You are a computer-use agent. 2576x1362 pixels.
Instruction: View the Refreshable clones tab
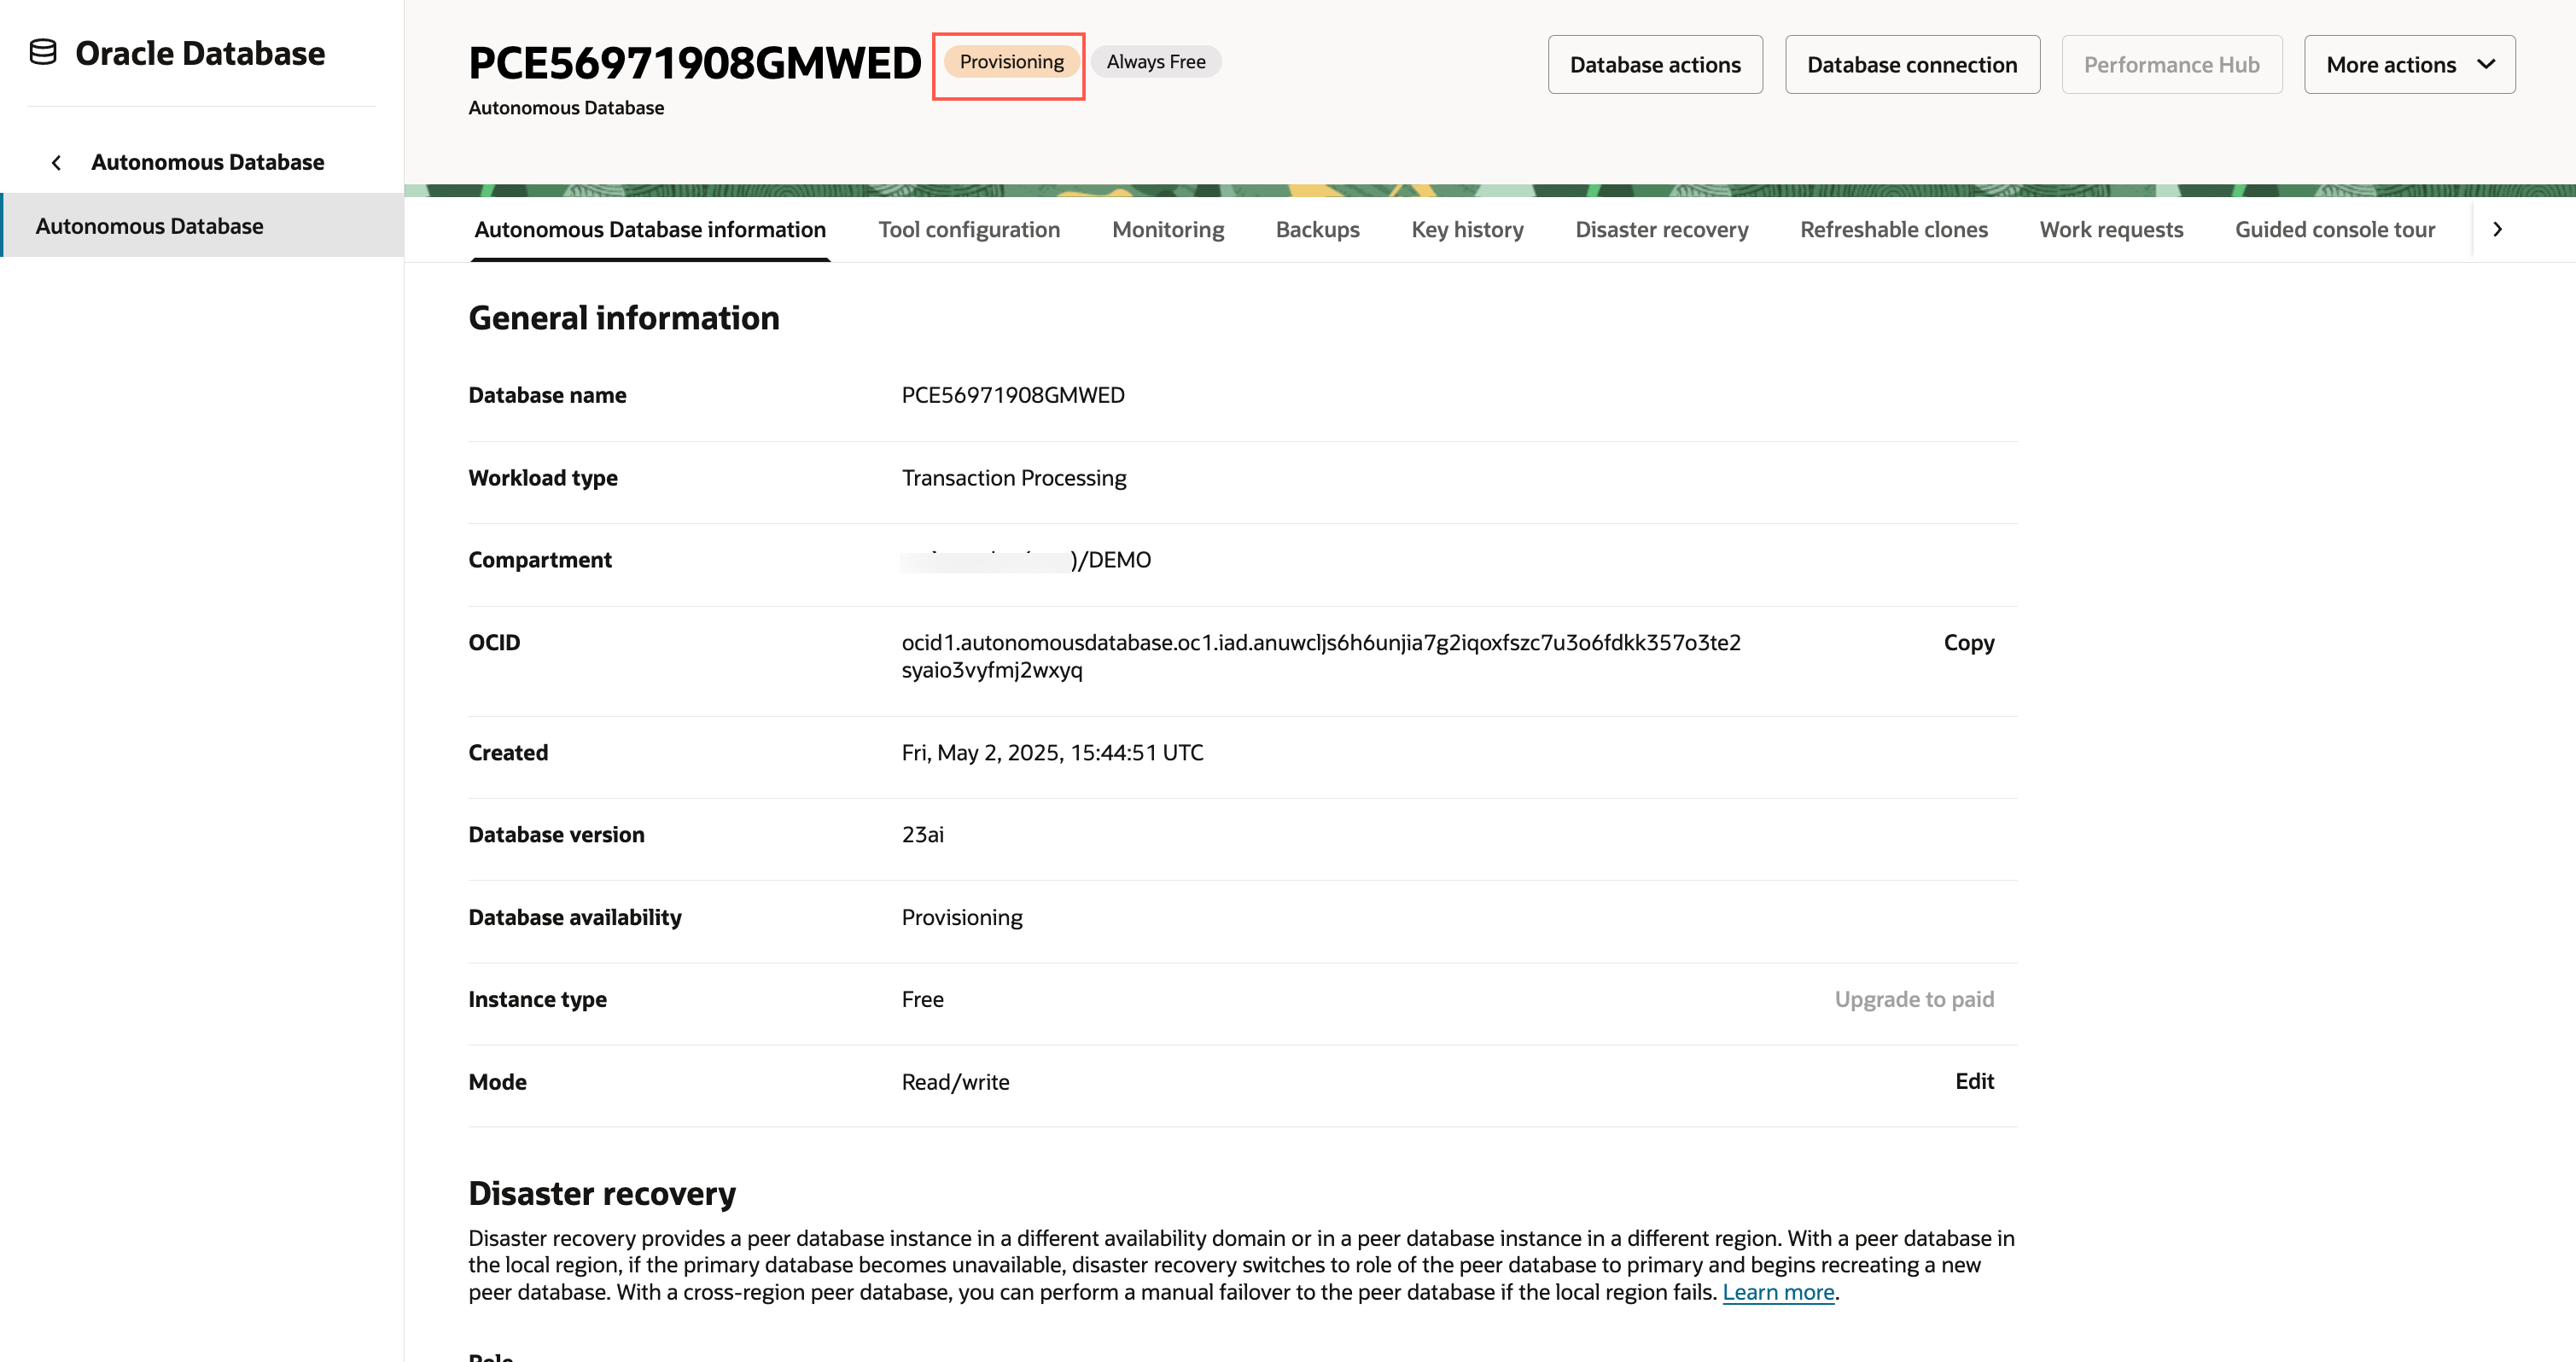1893,230
